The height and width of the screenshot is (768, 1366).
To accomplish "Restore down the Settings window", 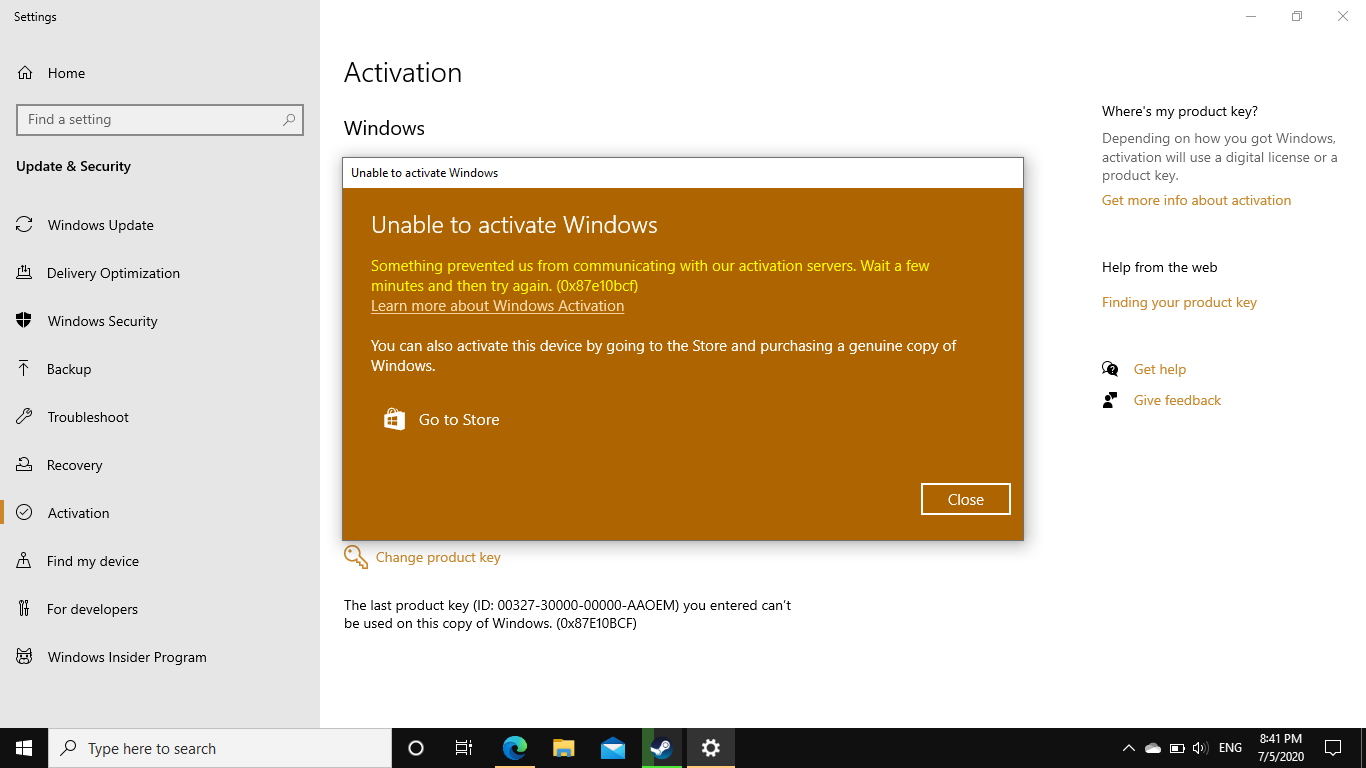I will (1297, 16).
